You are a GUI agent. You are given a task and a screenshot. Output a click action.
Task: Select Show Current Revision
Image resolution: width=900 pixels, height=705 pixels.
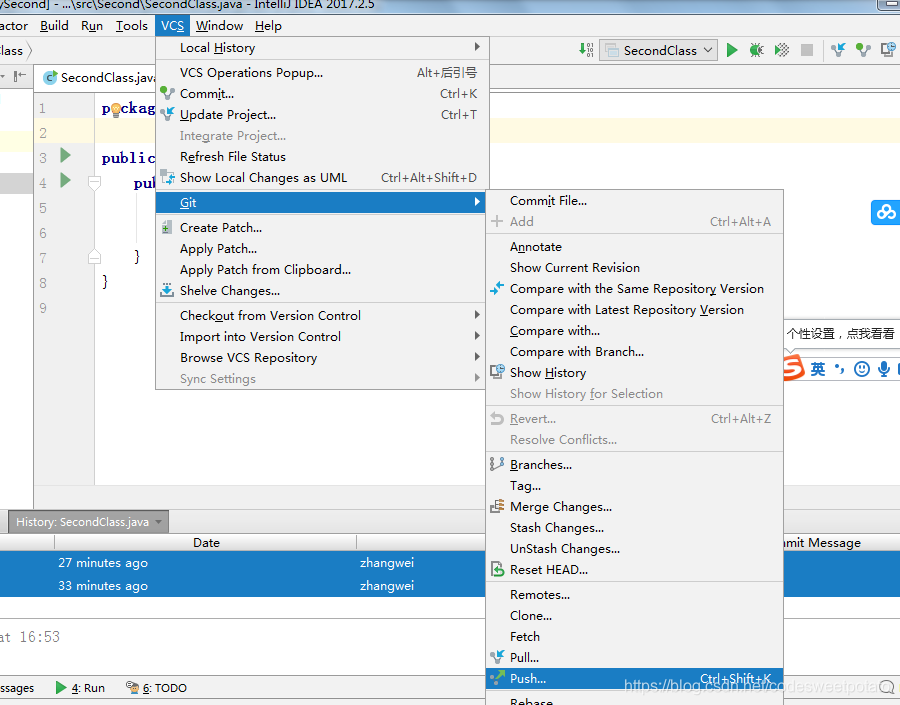point(634,268)
